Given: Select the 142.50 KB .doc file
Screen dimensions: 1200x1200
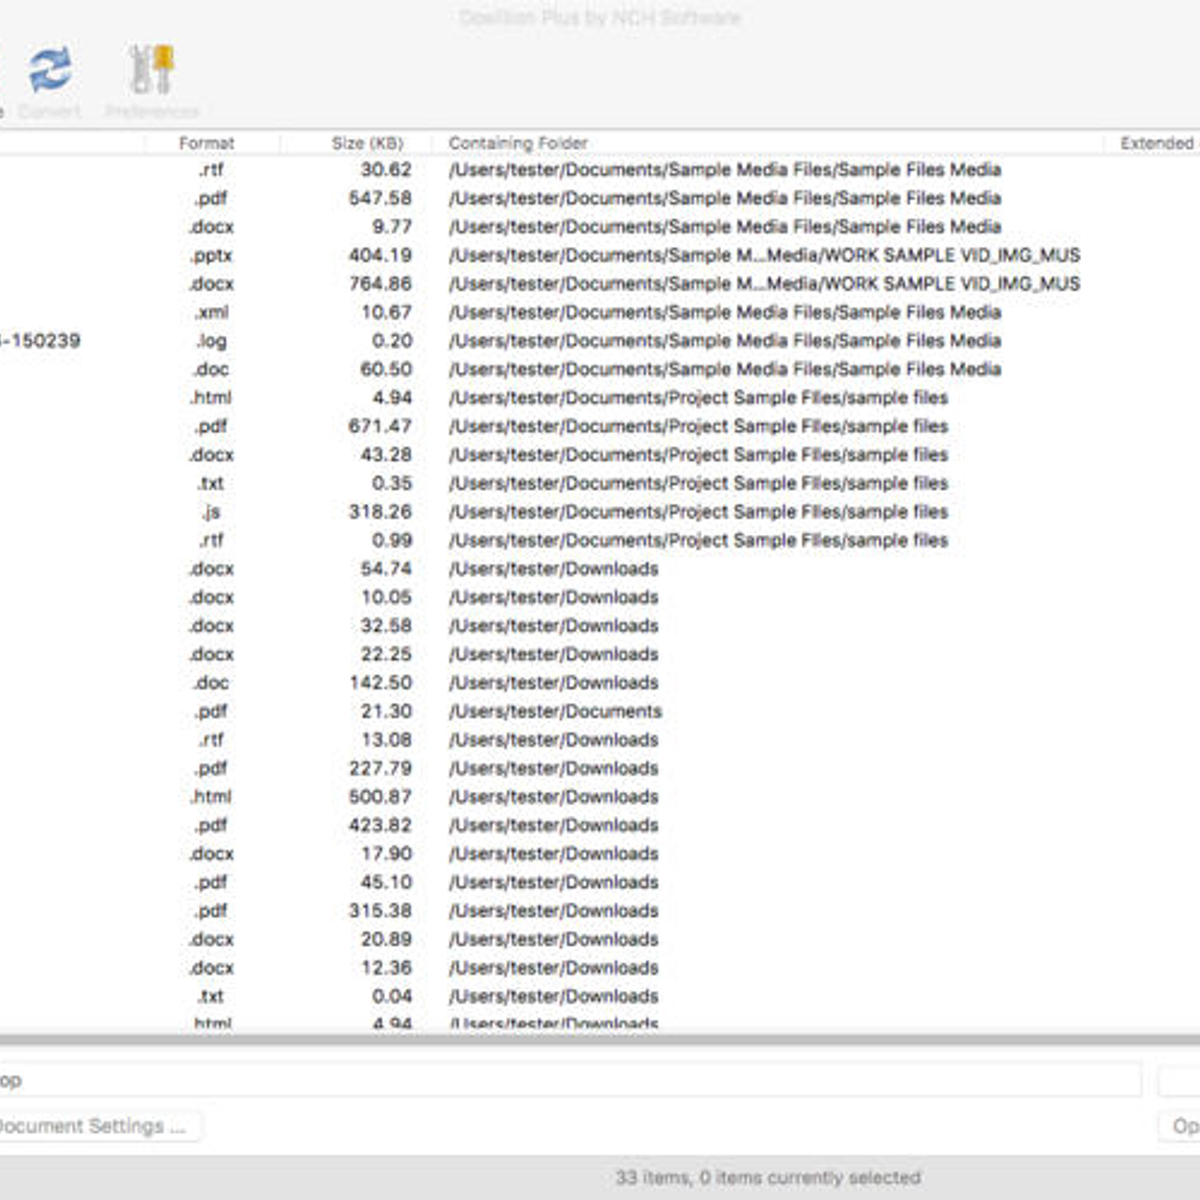Looking at the screenshot, I should tap(600, 683).
